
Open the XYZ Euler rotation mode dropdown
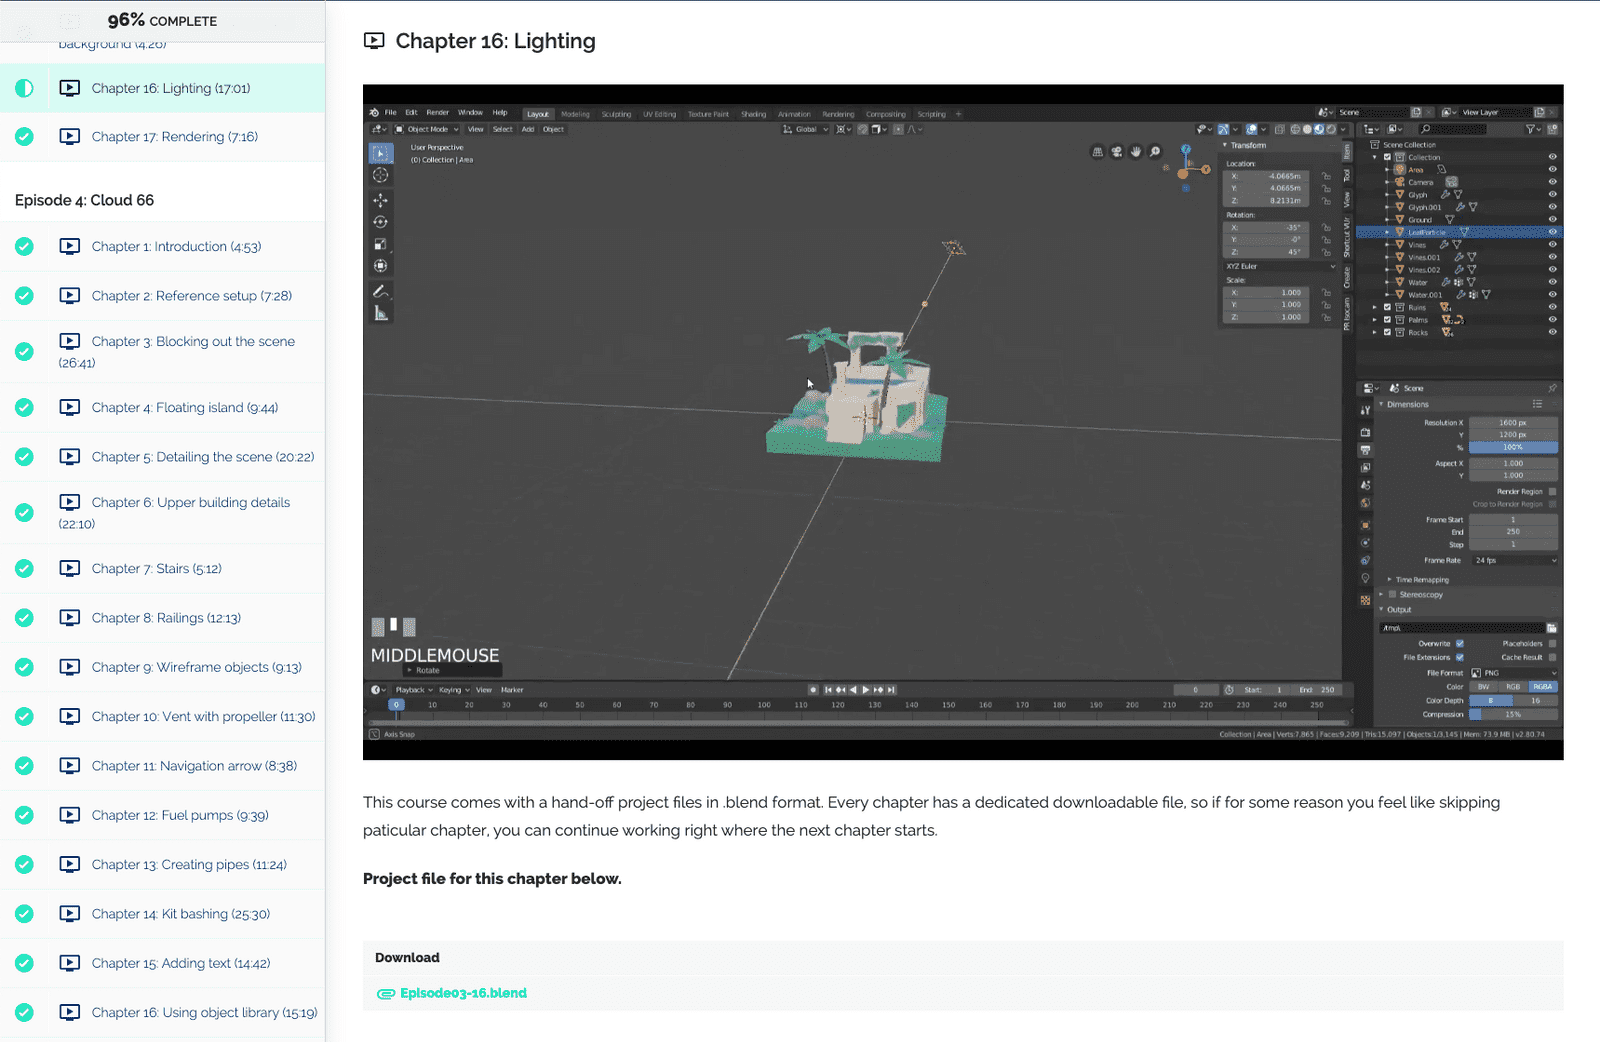1279,267
